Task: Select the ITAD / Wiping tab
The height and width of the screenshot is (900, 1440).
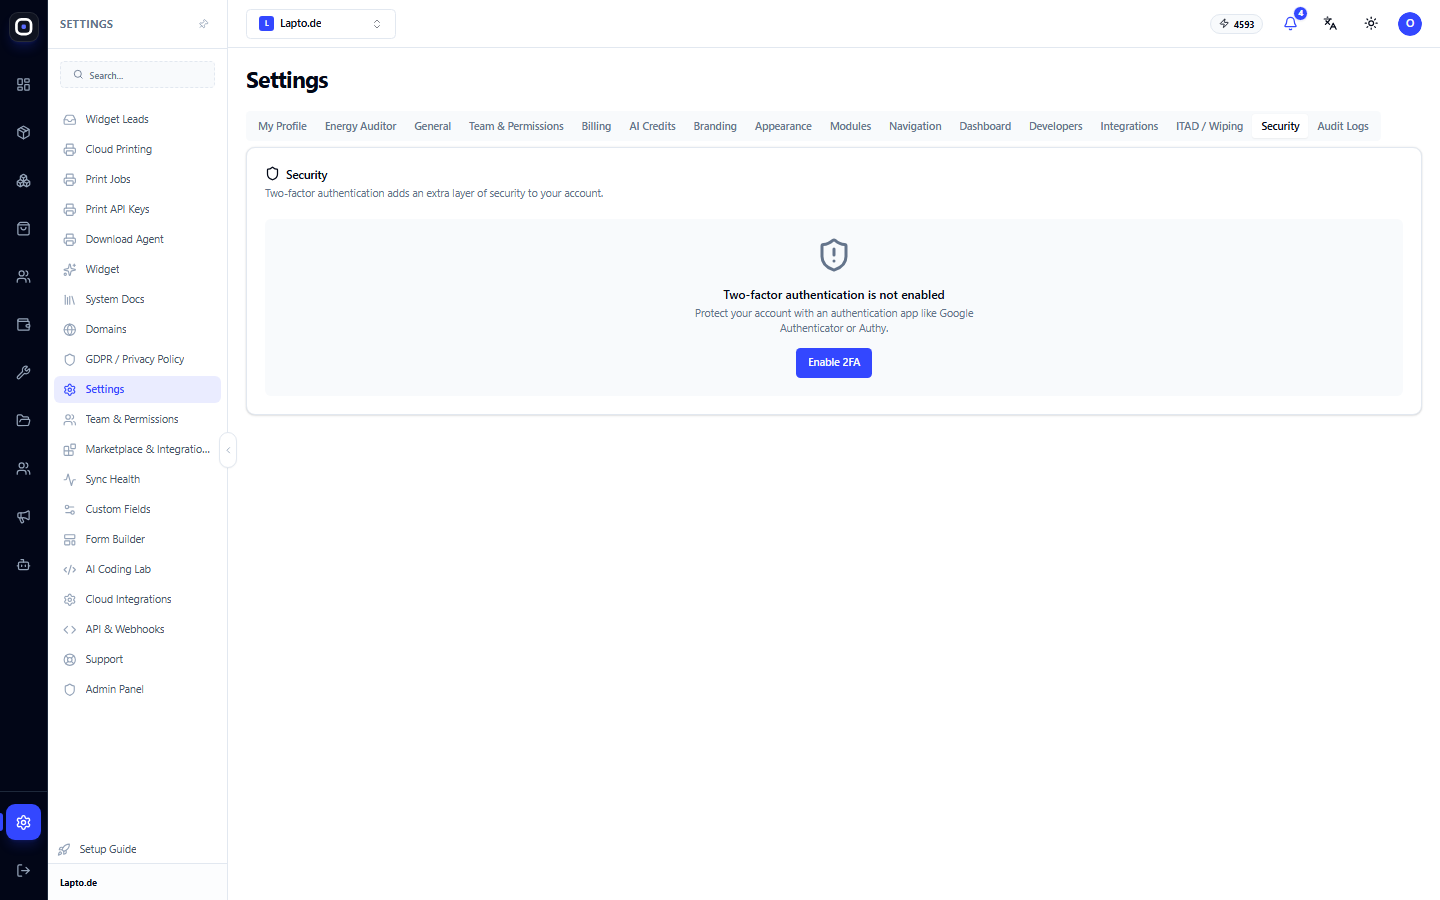Action: [1209, 126]
